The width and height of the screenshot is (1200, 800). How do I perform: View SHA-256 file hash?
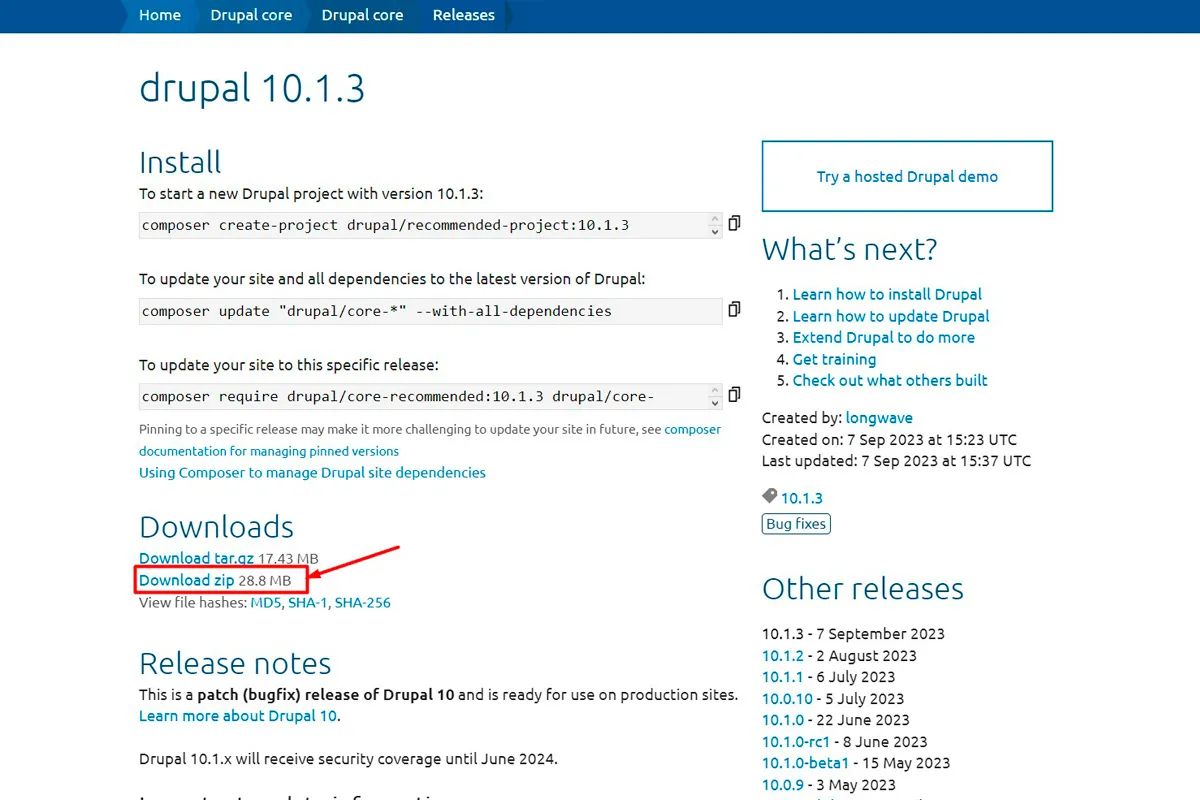pos(362,603)
